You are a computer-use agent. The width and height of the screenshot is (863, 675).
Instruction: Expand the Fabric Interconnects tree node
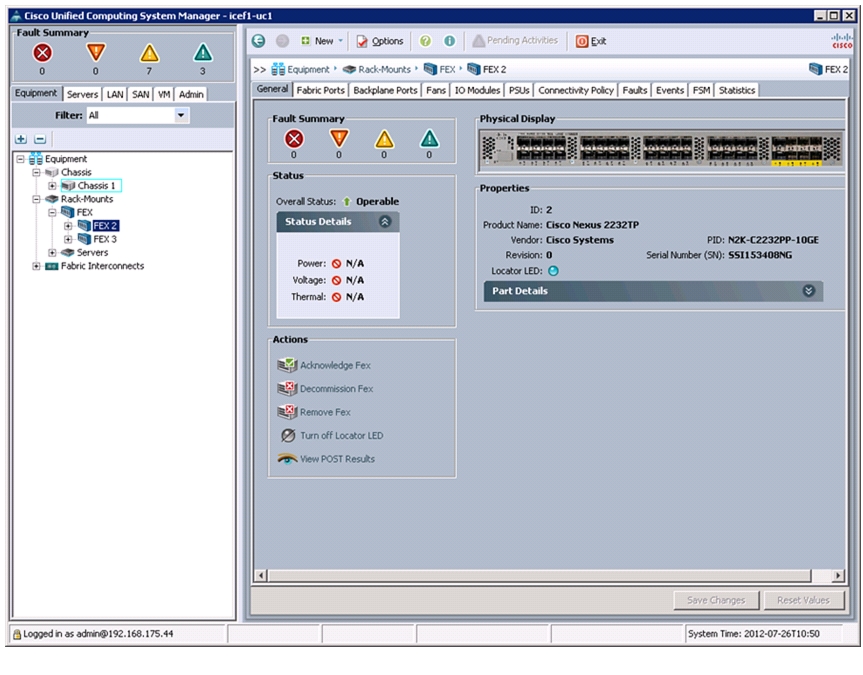click(x=36, y=266)
